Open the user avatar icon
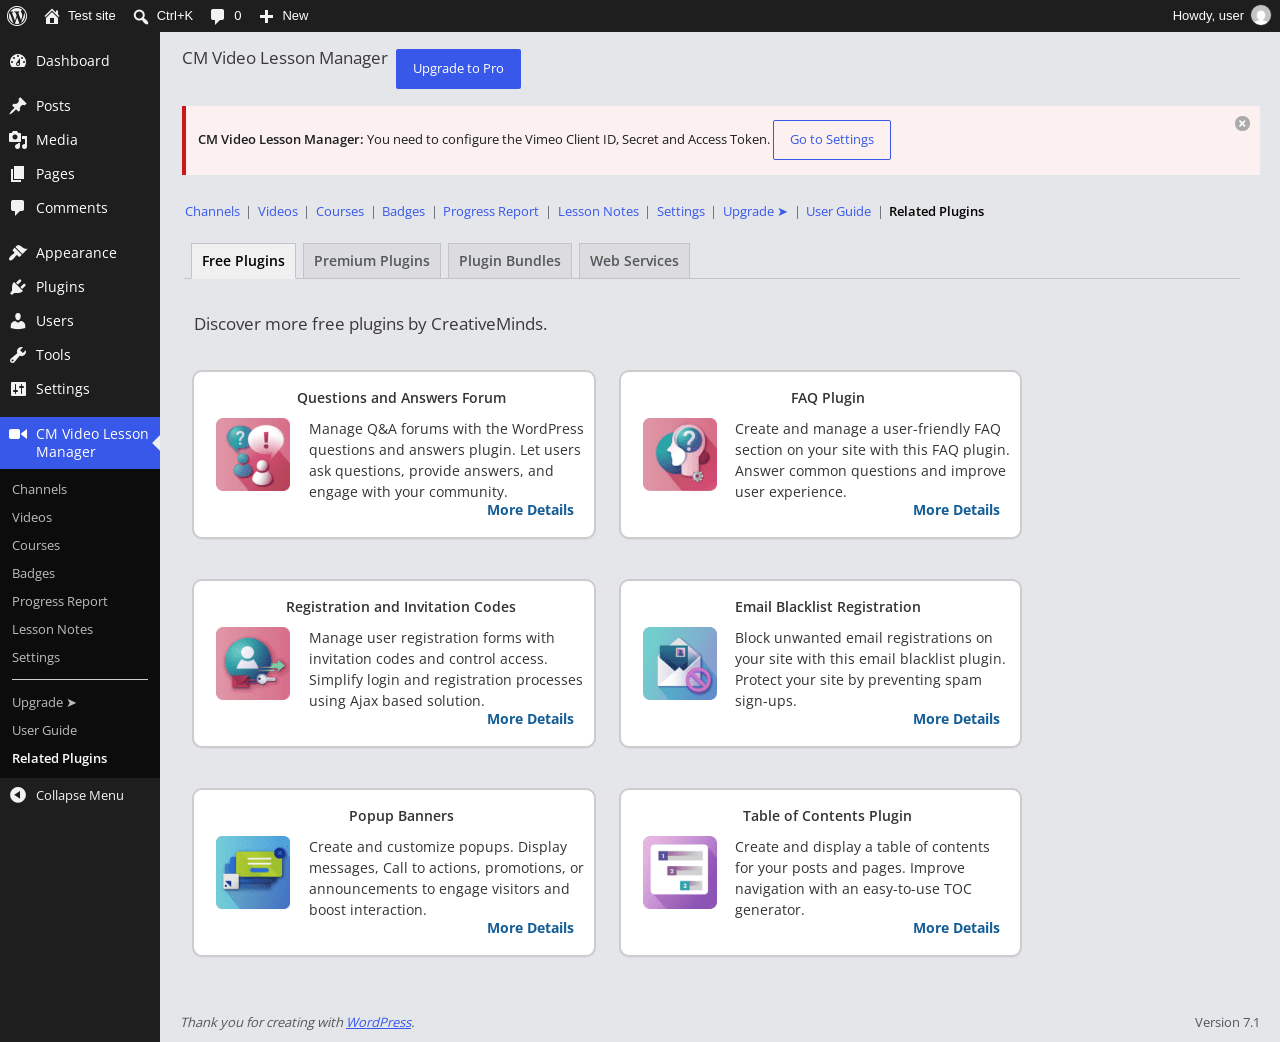Image resolution: width=1280 pixels, height=1042 pixels. coord(1261,16)
